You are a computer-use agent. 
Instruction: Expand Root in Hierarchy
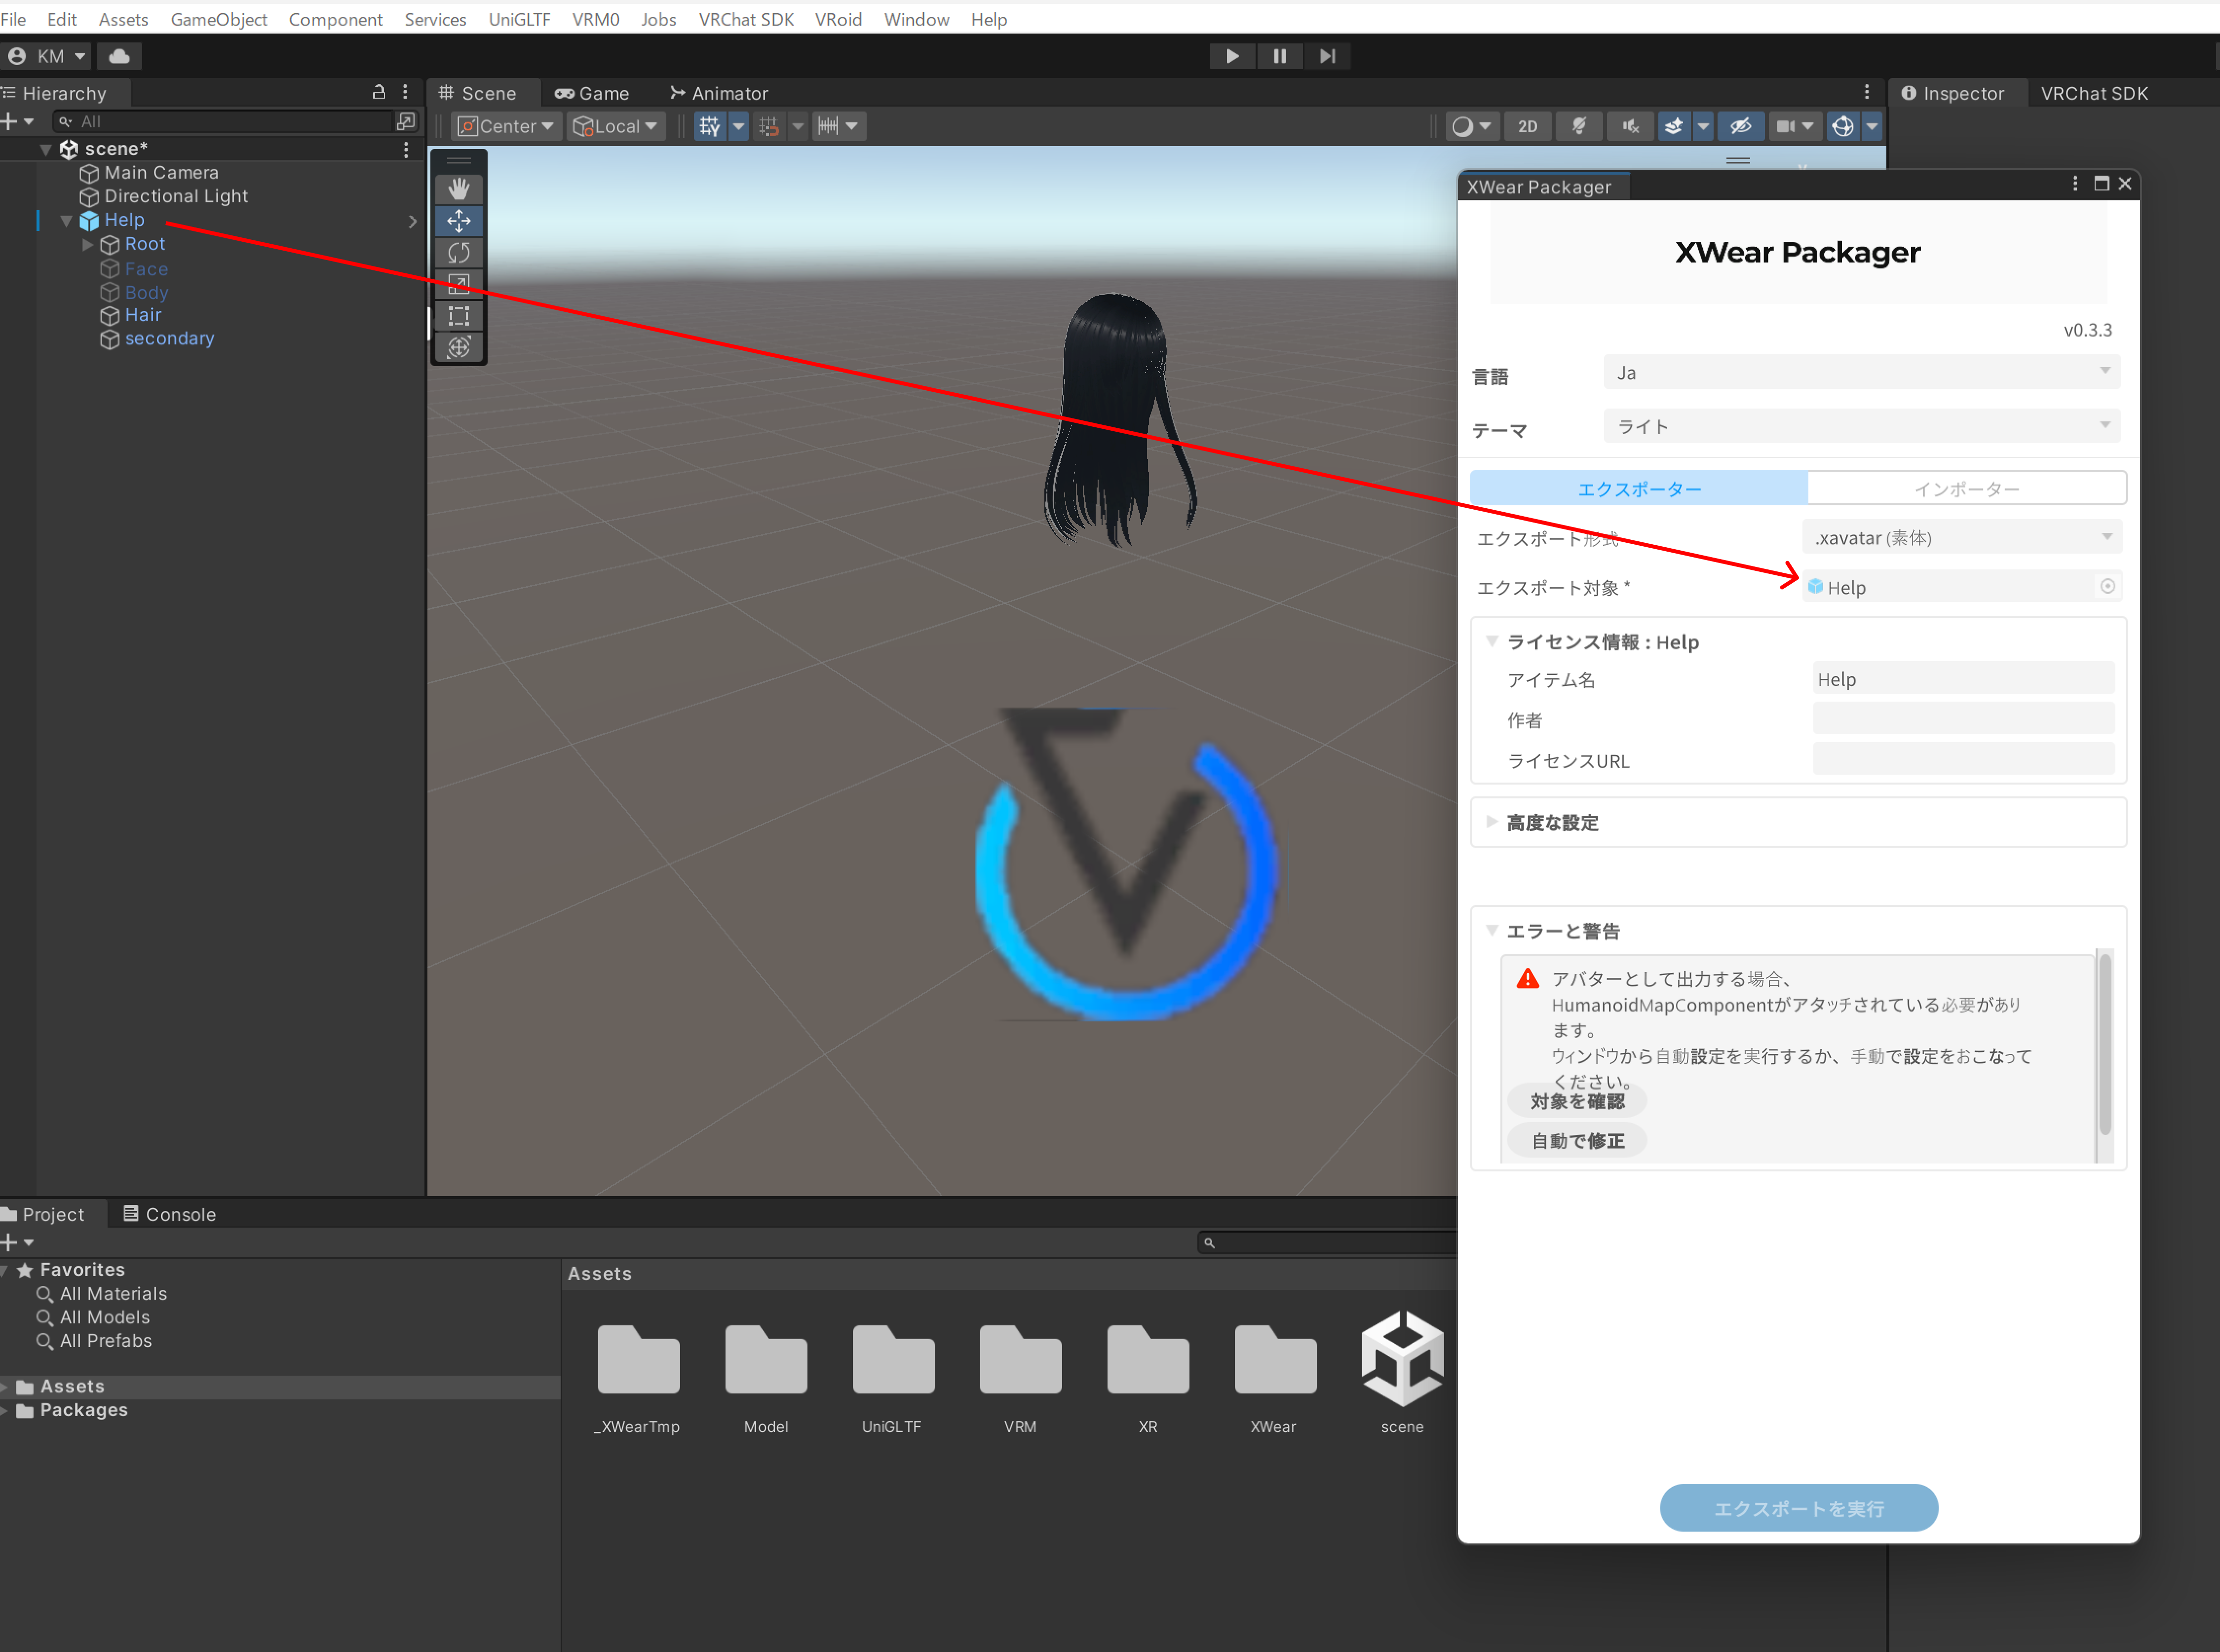point(87,244)
